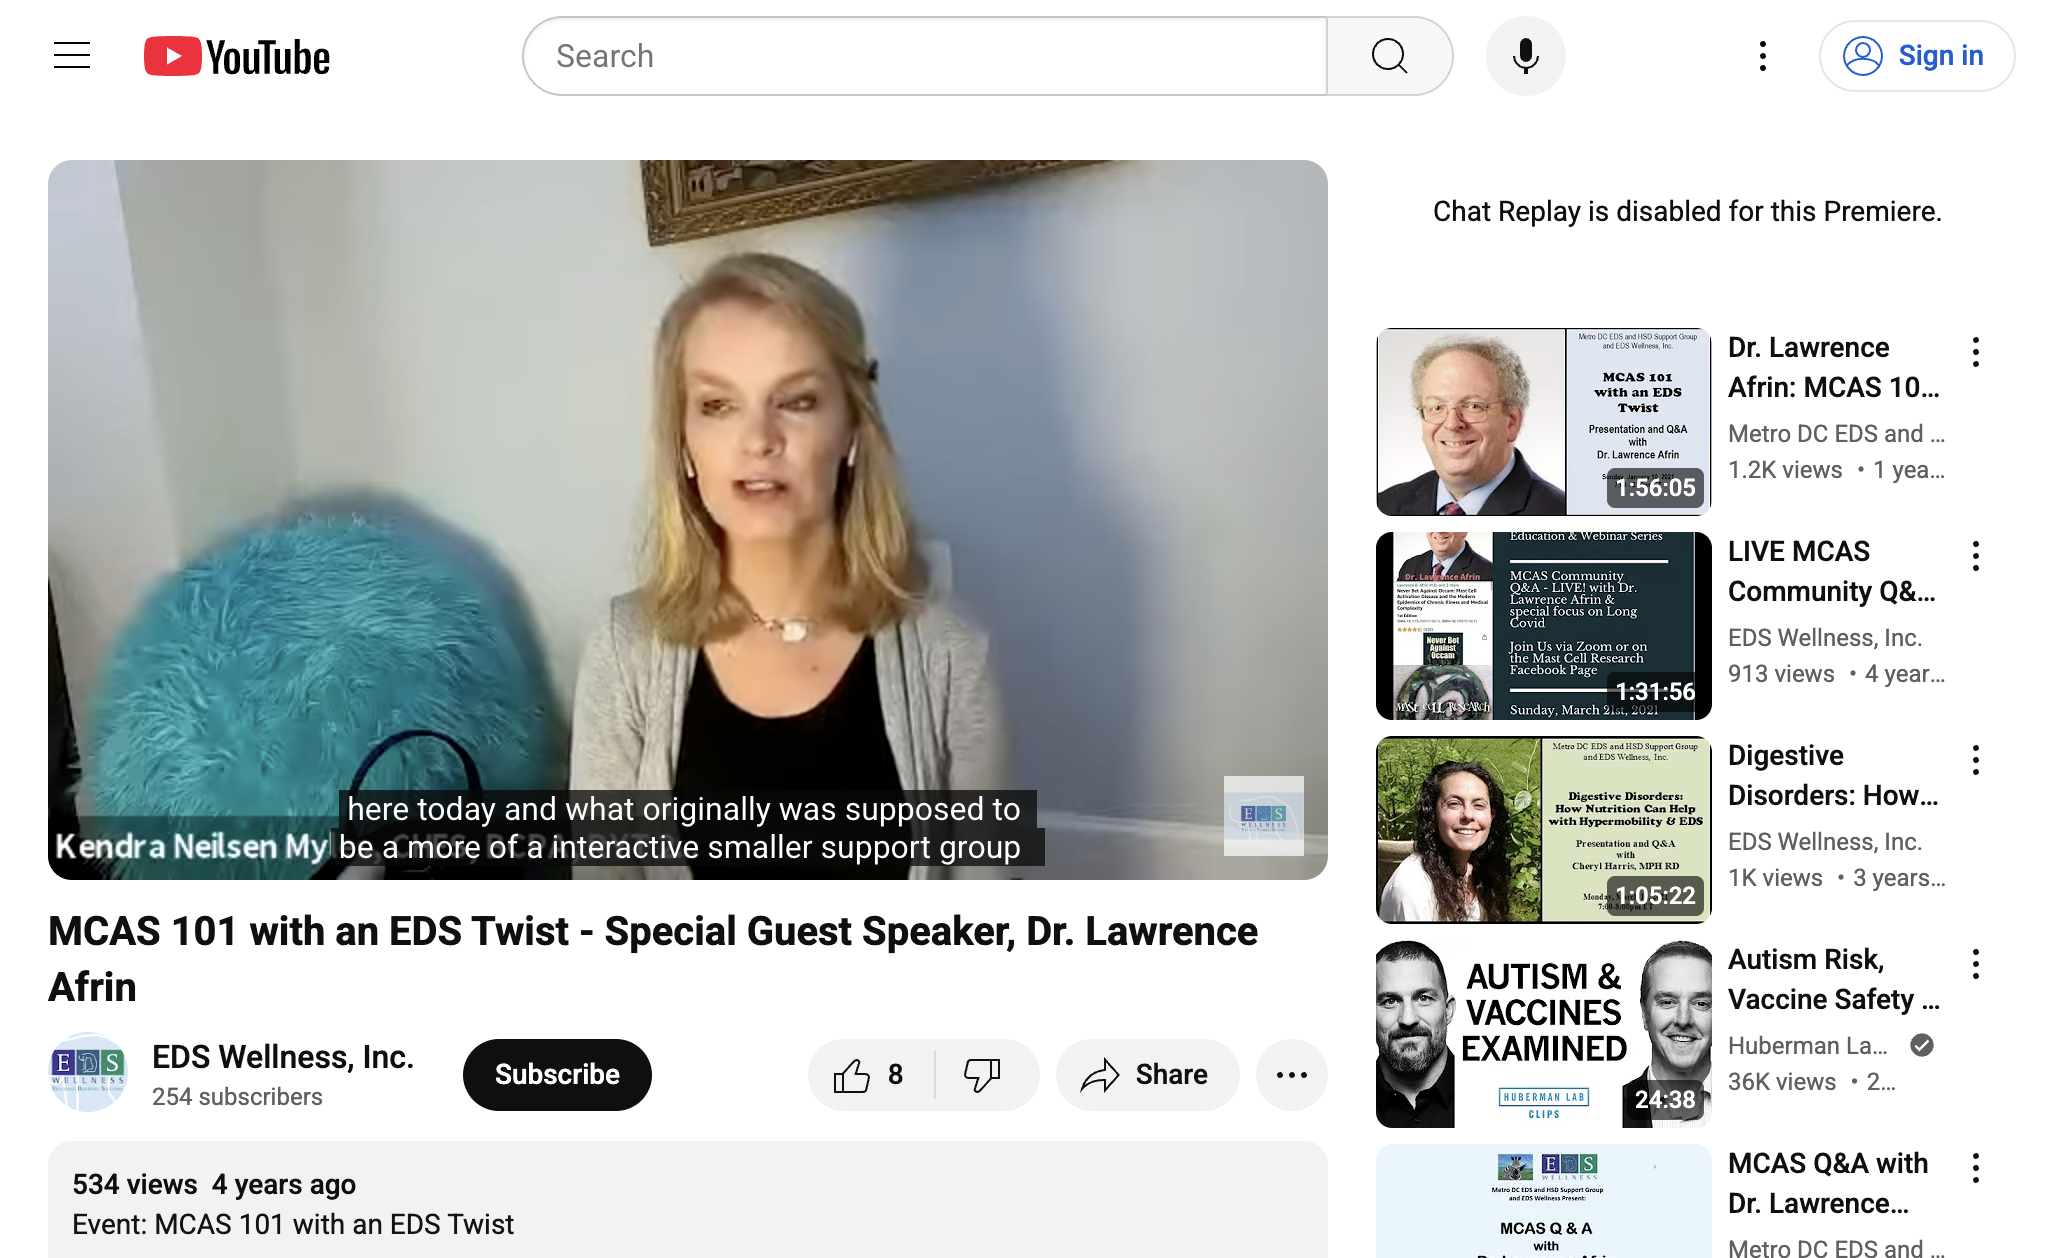Search with your voice microphone

pos(1525,56)
